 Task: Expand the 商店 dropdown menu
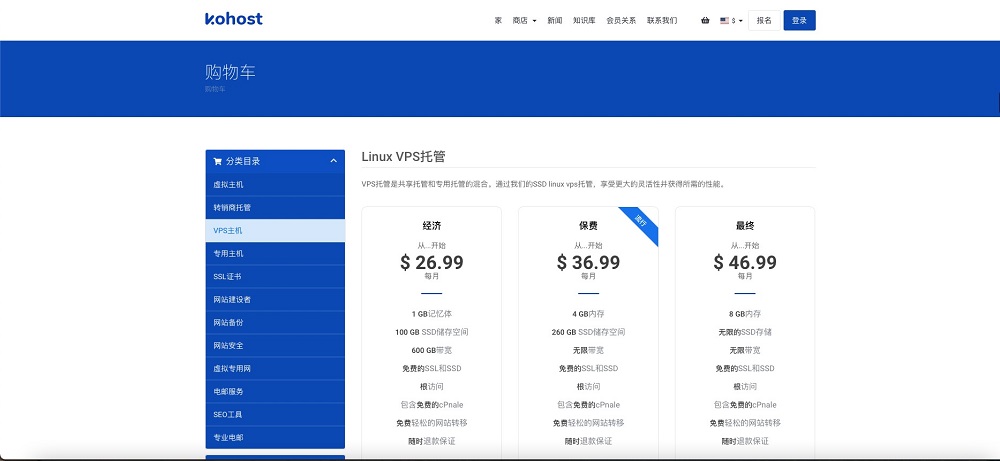524,20
